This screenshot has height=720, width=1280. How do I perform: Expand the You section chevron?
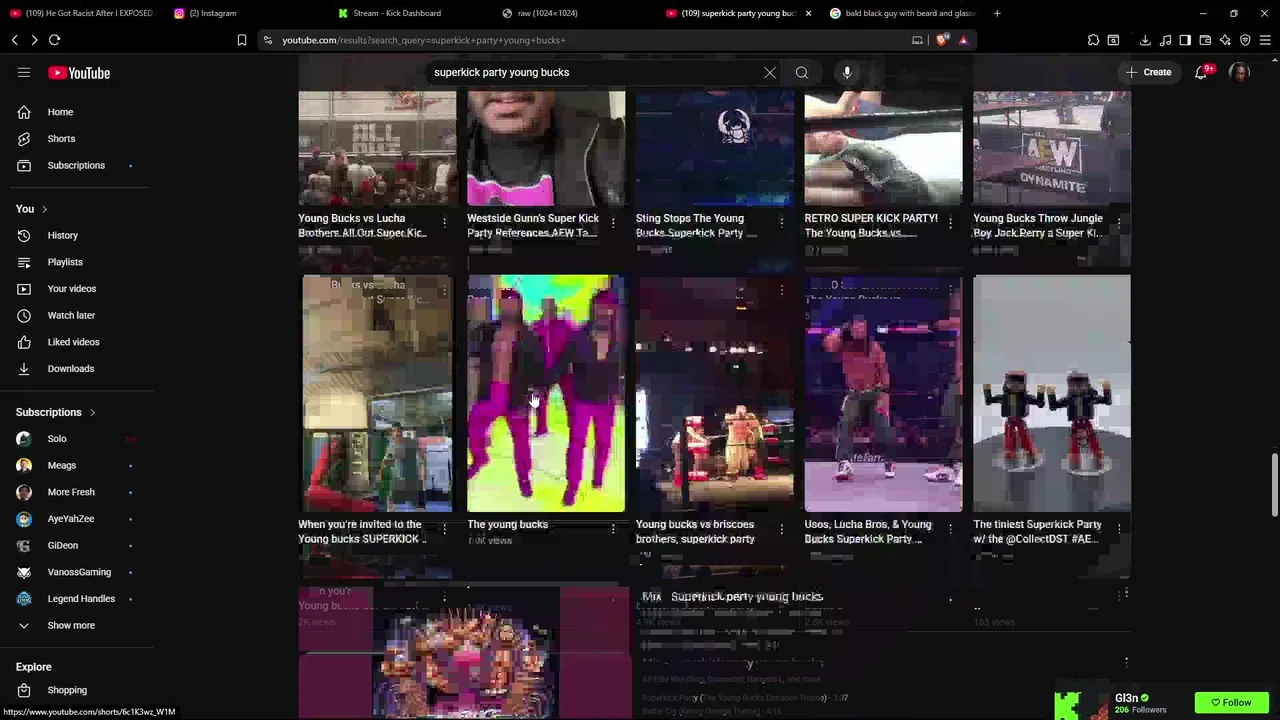click(44, 209)
